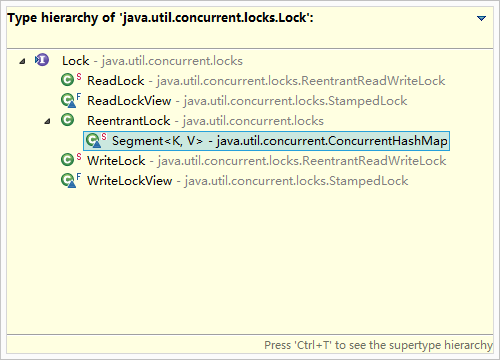Click the Ctrl+T supertype hierarchy hint

click(378, 345)
